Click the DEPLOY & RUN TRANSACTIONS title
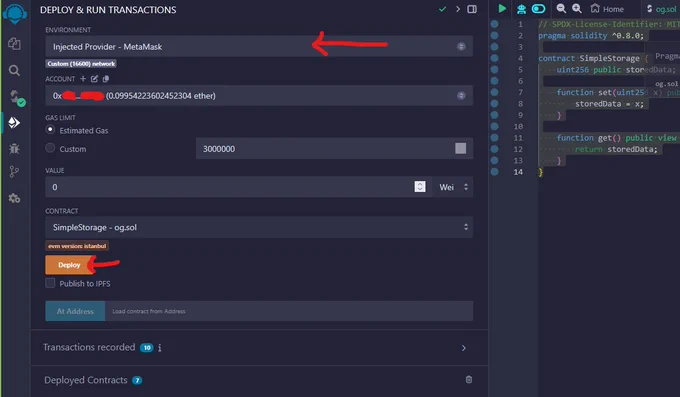This screenshot has height=397, width=680. click(x=108, y=10)
